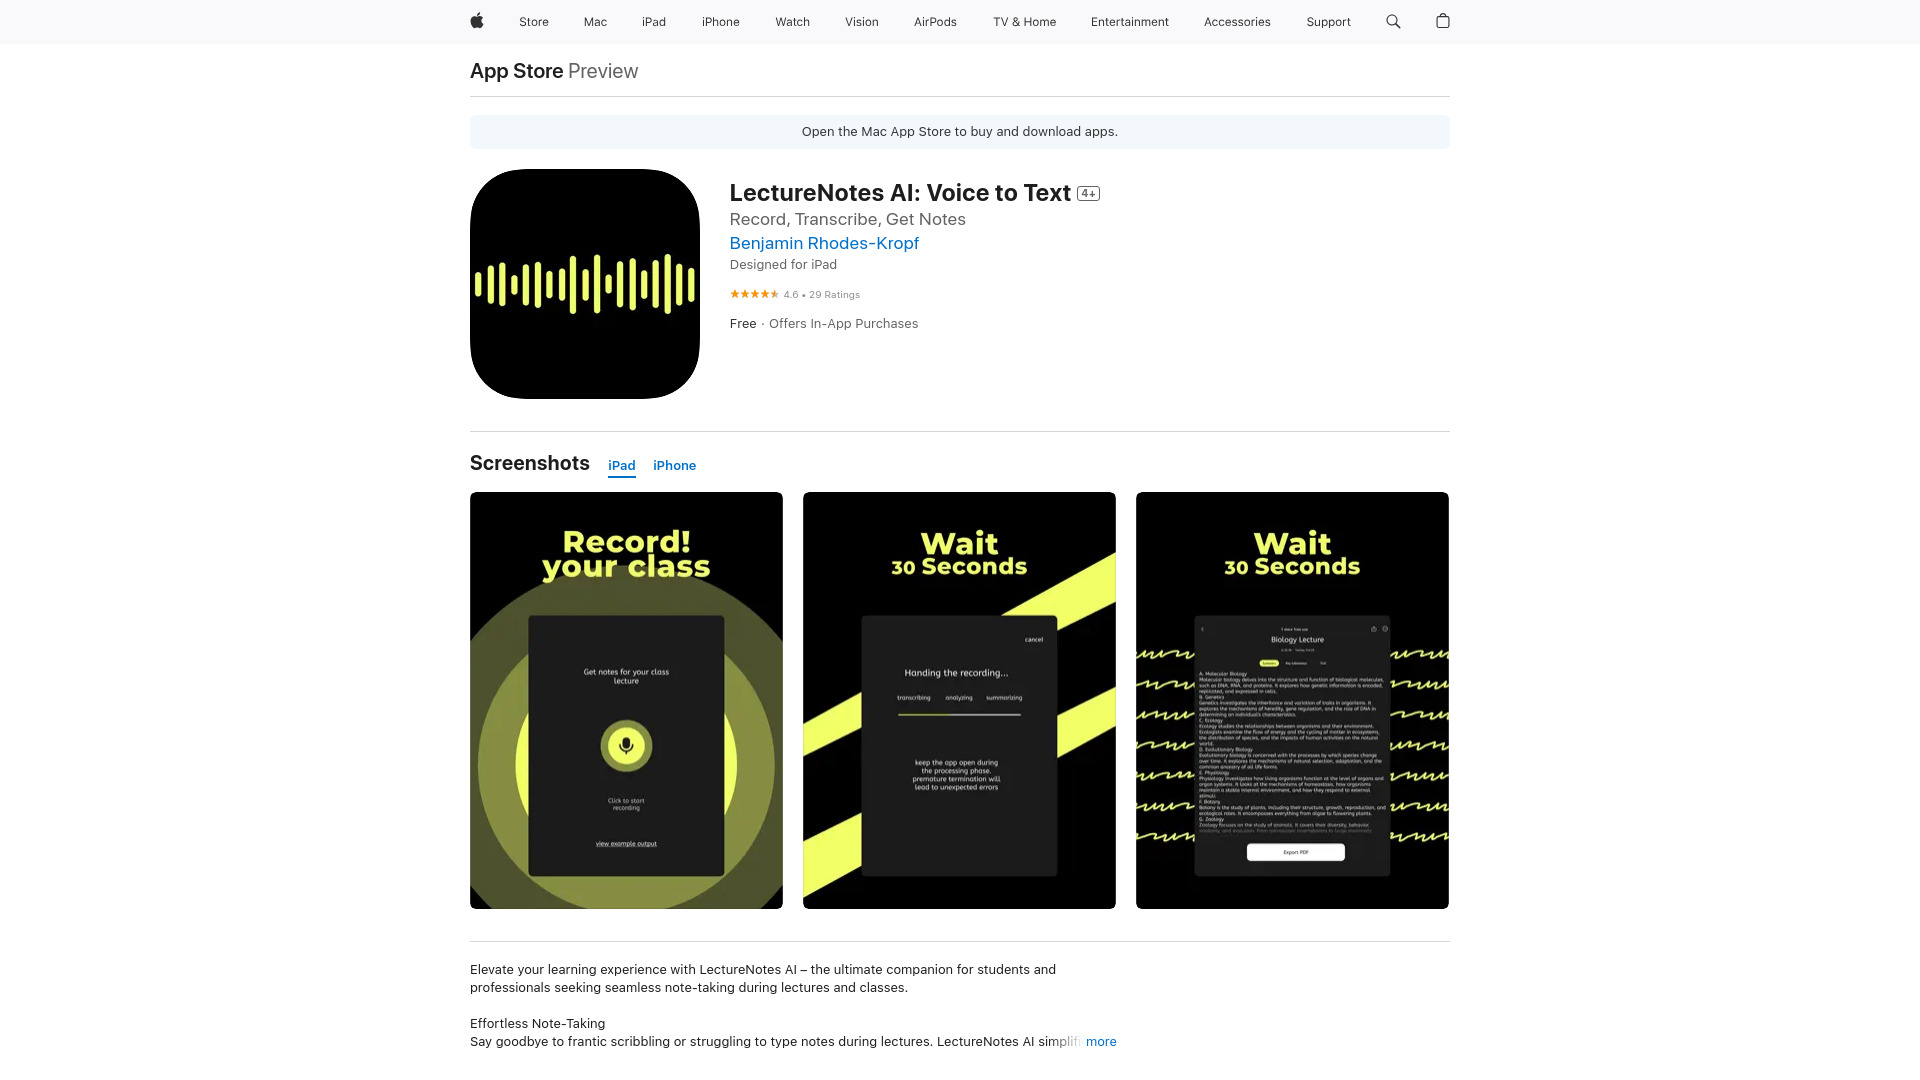Open Benjamin Rhodes-Kropf developer link
Screen dimensions: 1920x1080
824,243
